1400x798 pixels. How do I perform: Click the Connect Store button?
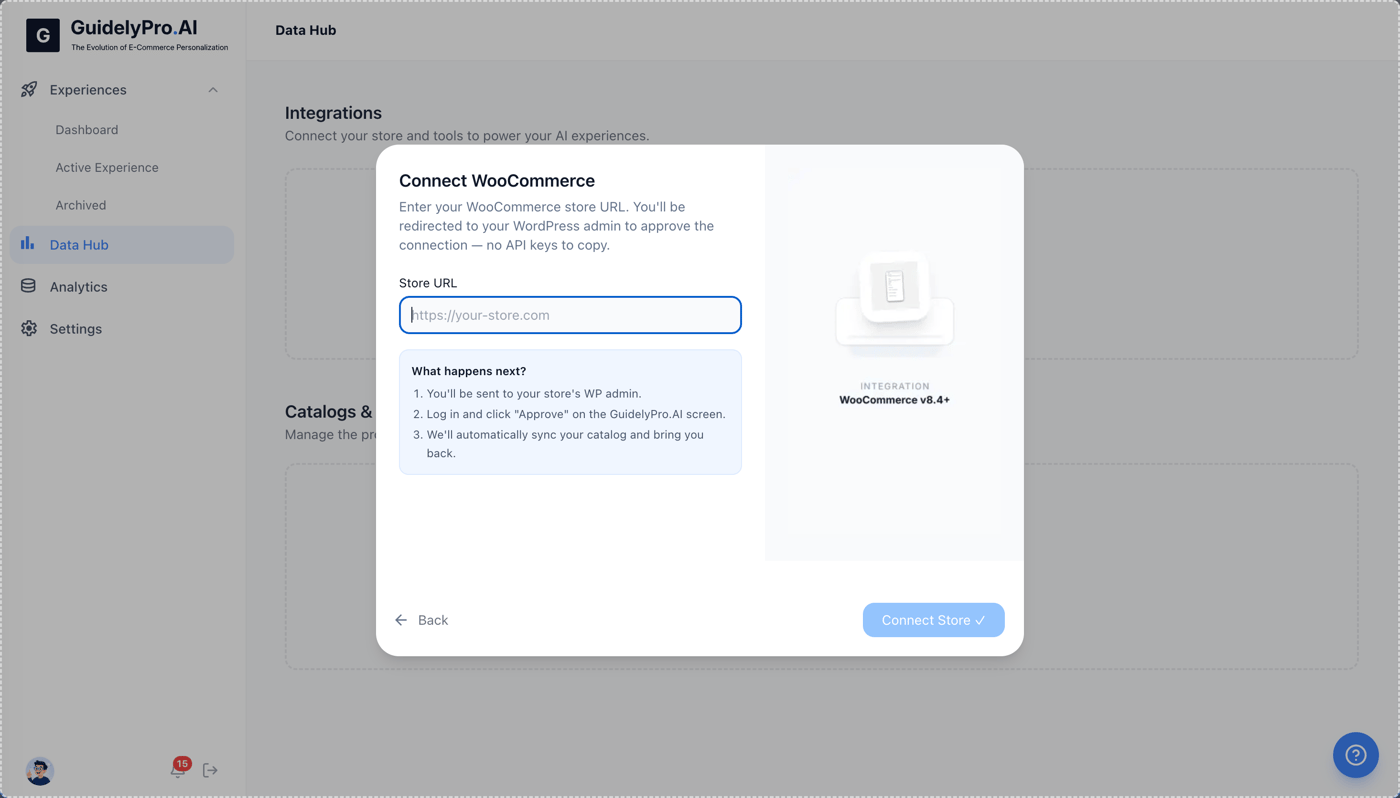coord(934,620)
